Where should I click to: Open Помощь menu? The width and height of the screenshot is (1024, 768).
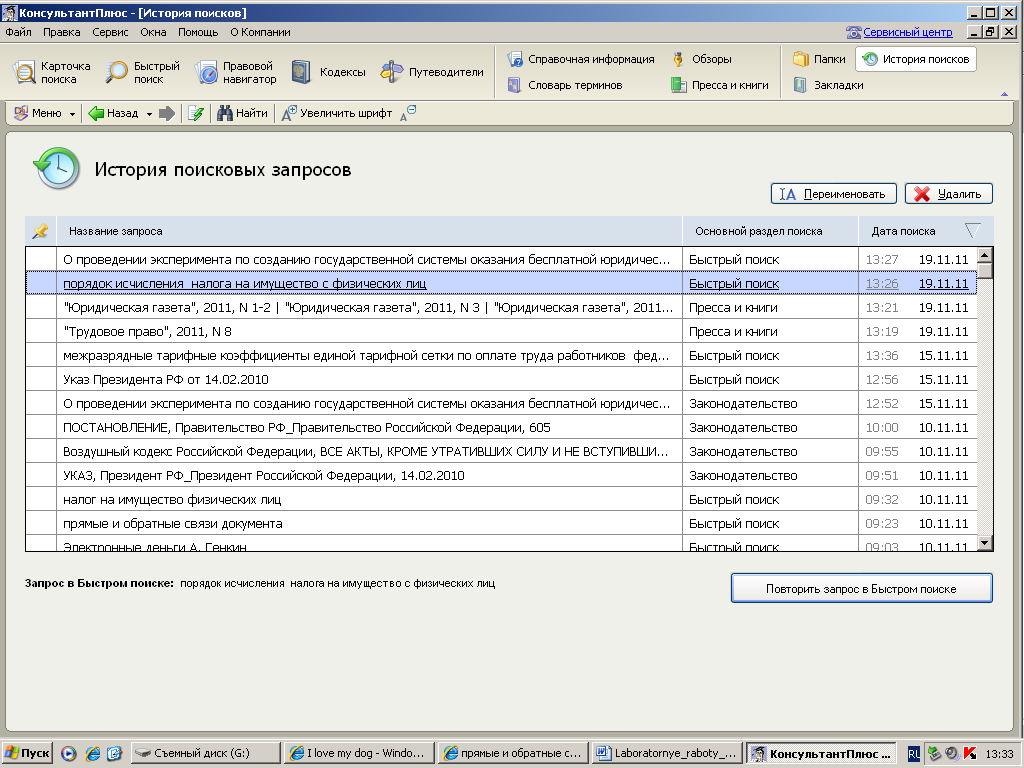coord(198,32)
